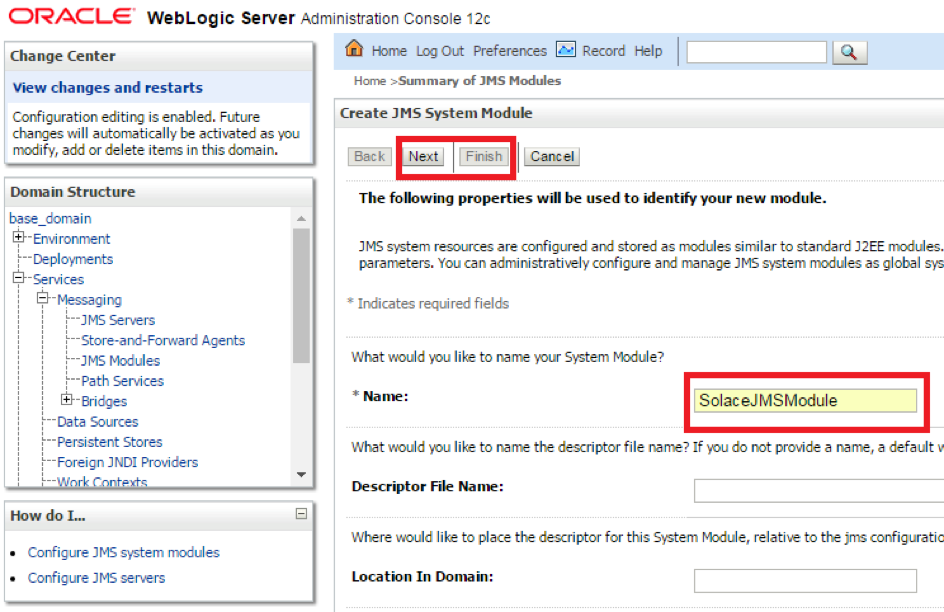The image size is (944, 612).
Task: Expand the Bridges tree node
Action: [67, 401]
